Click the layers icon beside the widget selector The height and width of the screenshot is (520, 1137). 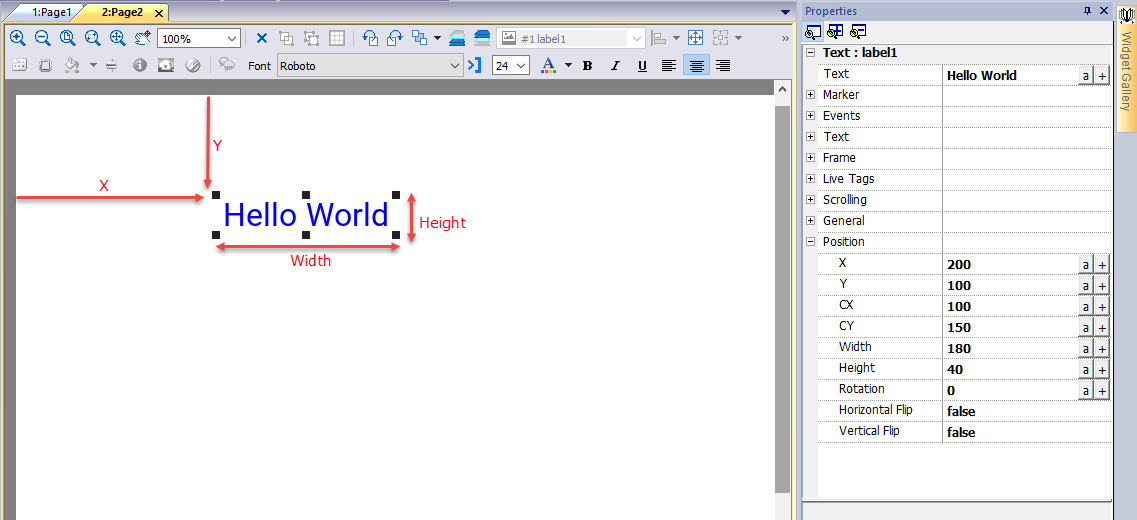tap(481, 38)
